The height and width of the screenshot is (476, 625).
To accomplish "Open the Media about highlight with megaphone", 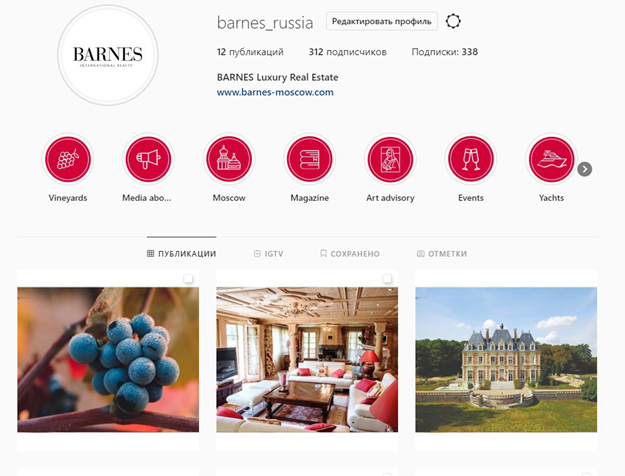I will click(148, 159).
